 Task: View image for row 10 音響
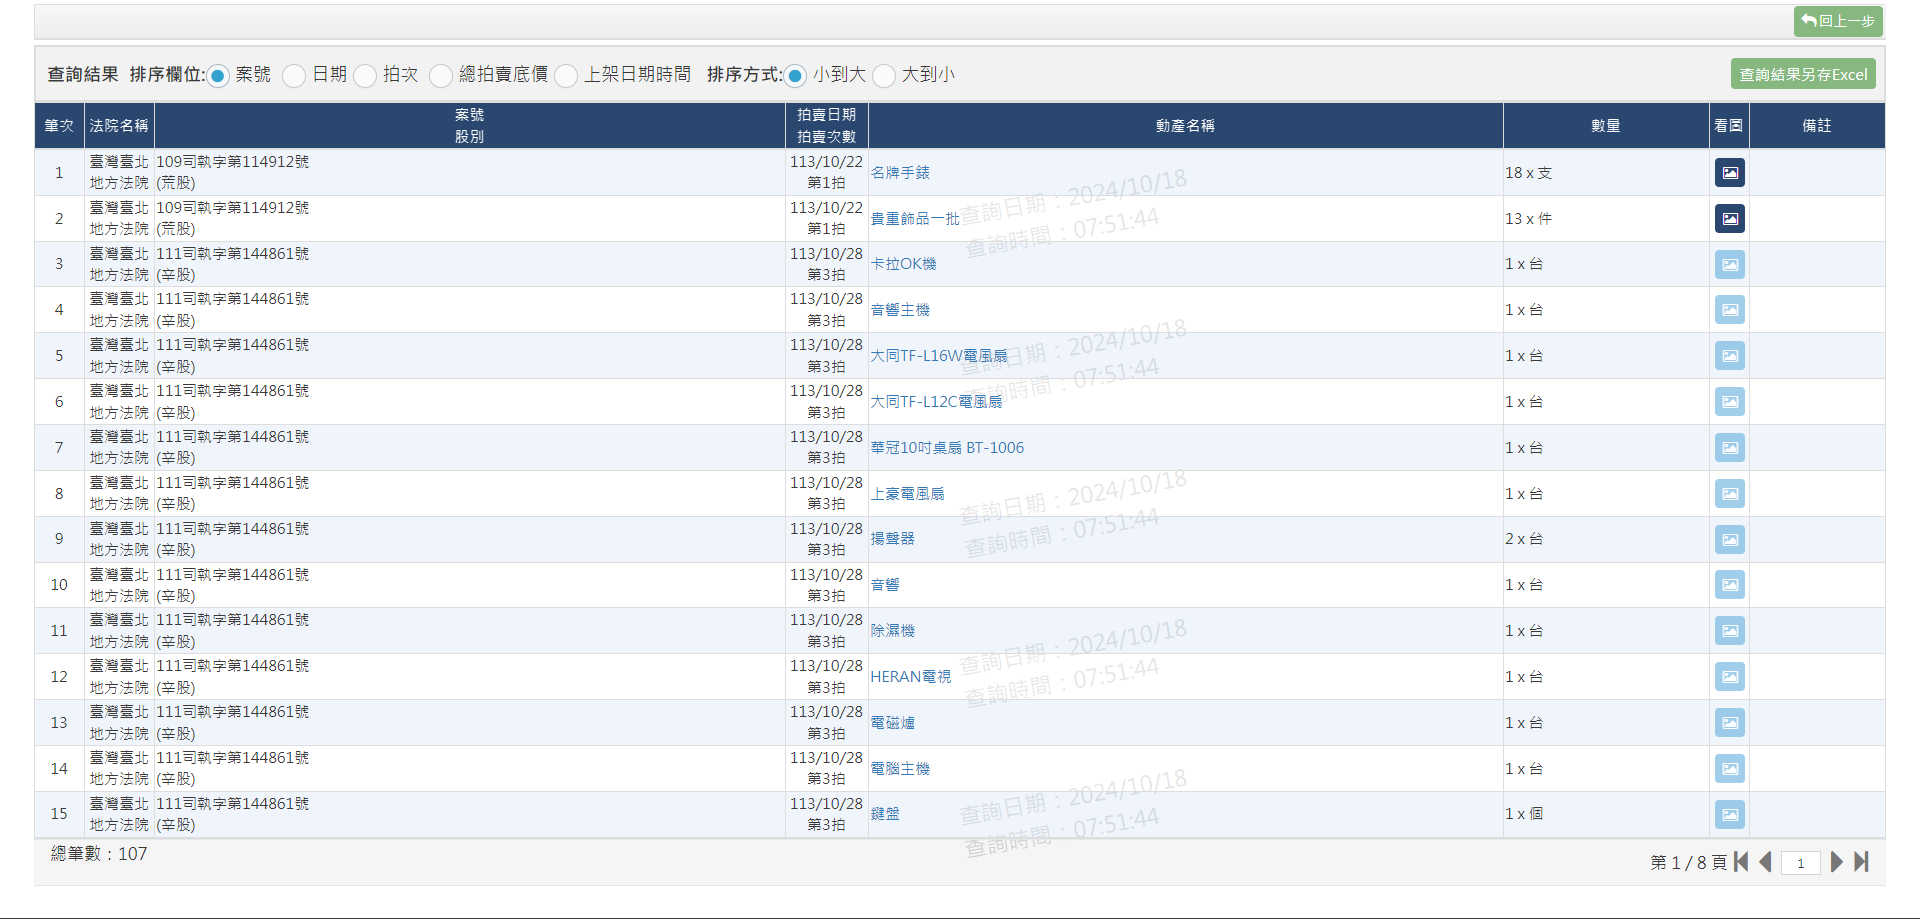click(1729, 585)
